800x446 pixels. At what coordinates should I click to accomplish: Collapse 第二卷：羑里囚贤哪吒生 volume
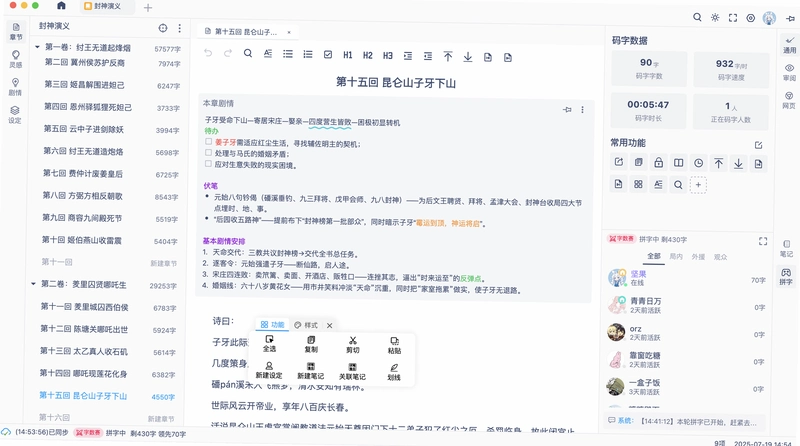pyautogui.click(x=33, y=284)
